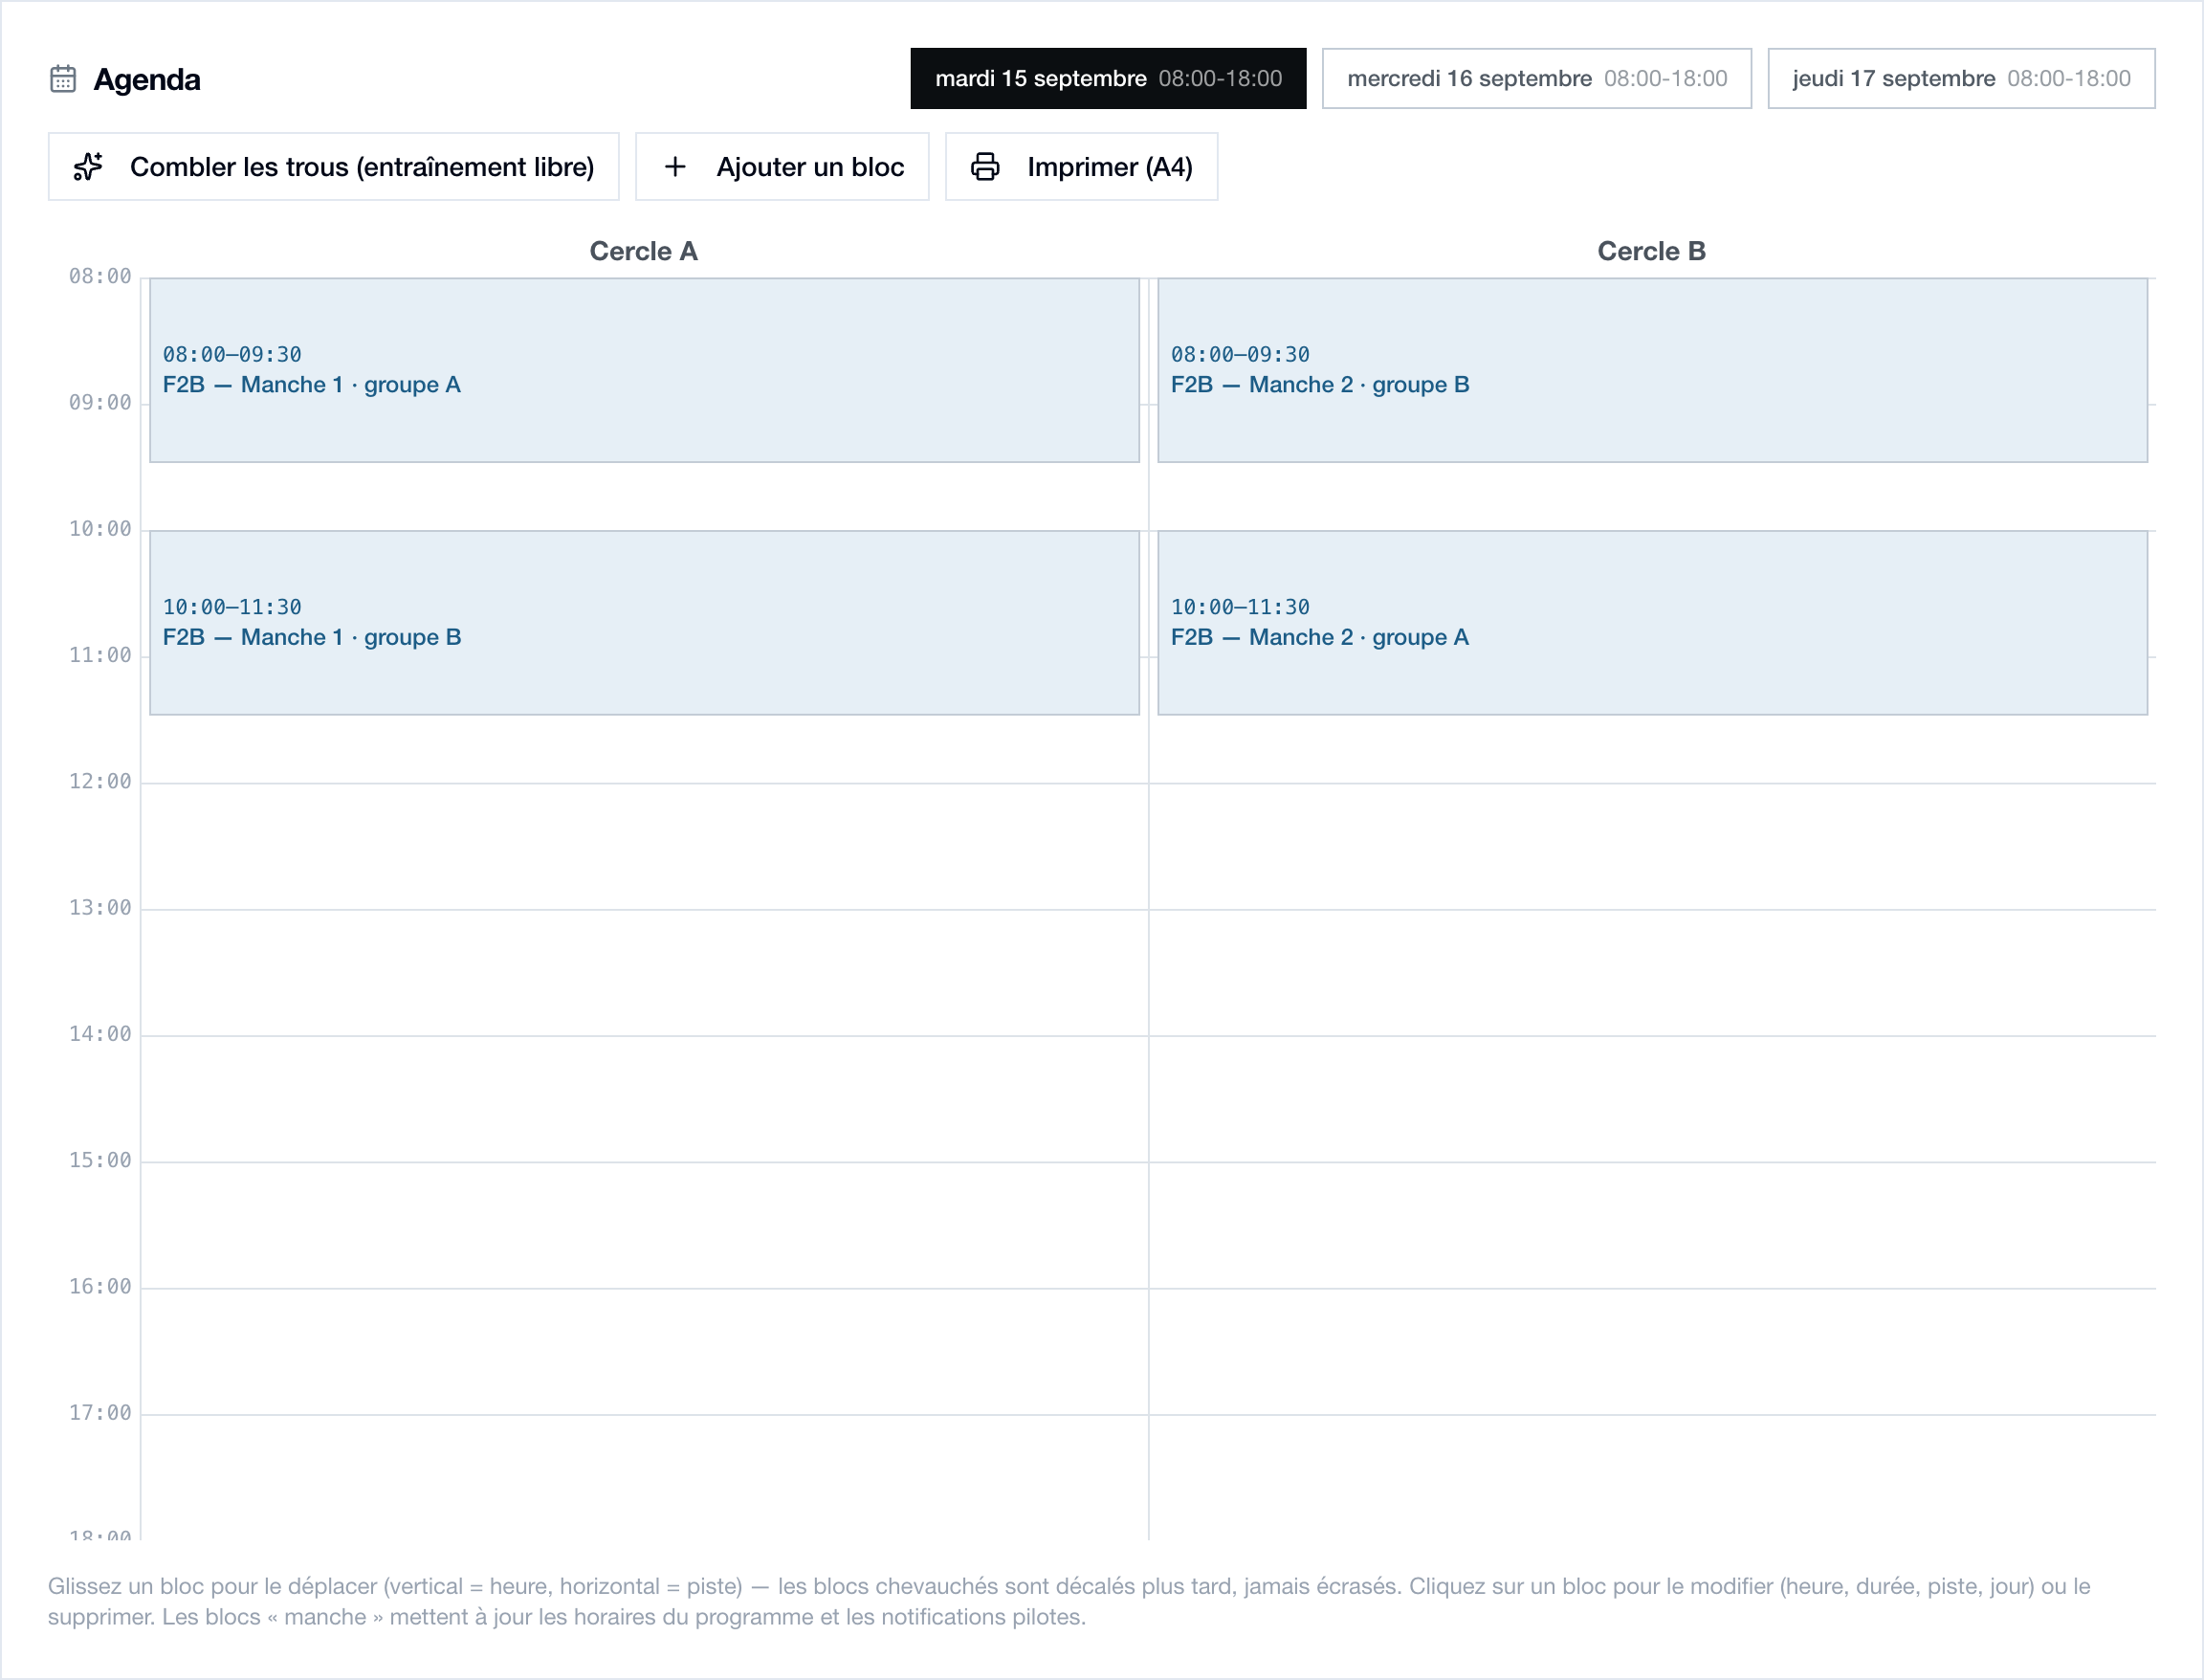Click the calendar icon beside Agenda
The image size is (2204, 1680).
[63, 79]
